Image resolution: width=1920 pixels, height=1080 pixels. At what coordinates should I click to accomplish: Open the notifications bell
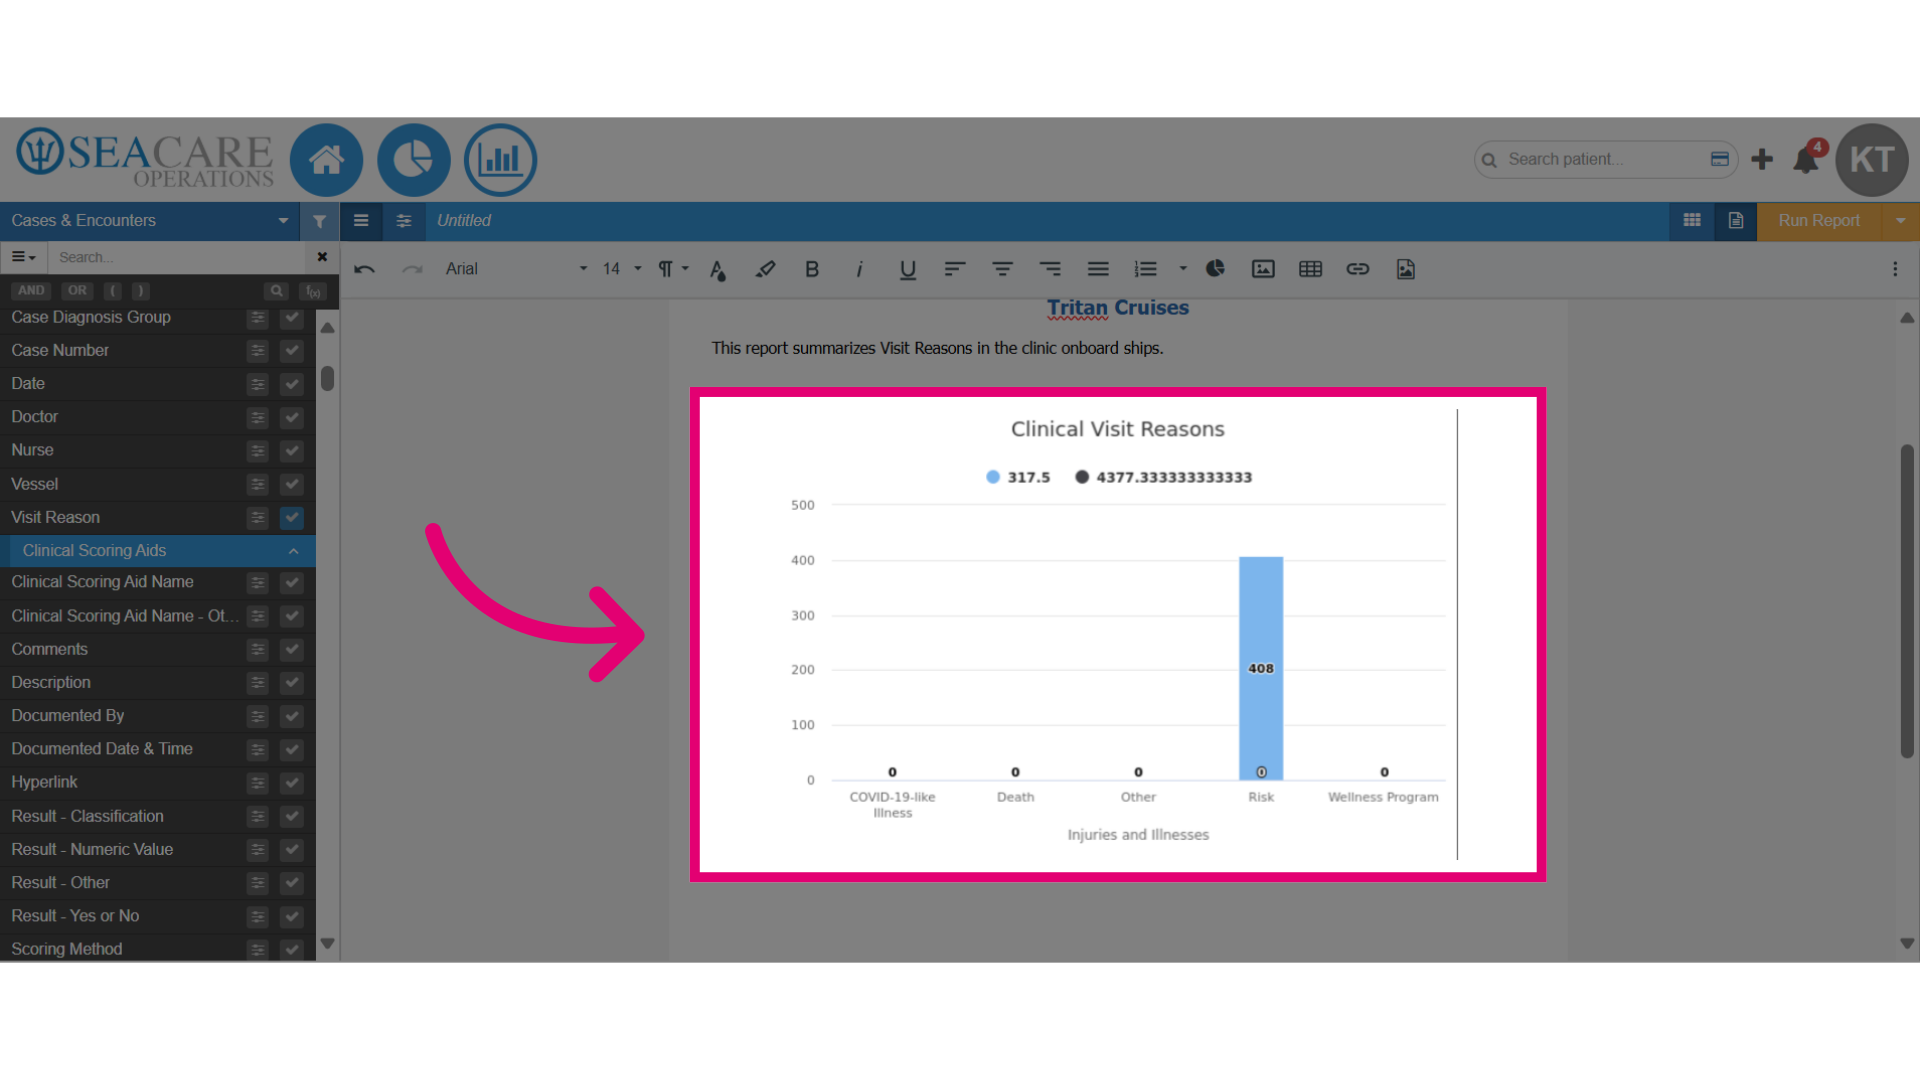pyautogui.click(x=1806, y=159)
